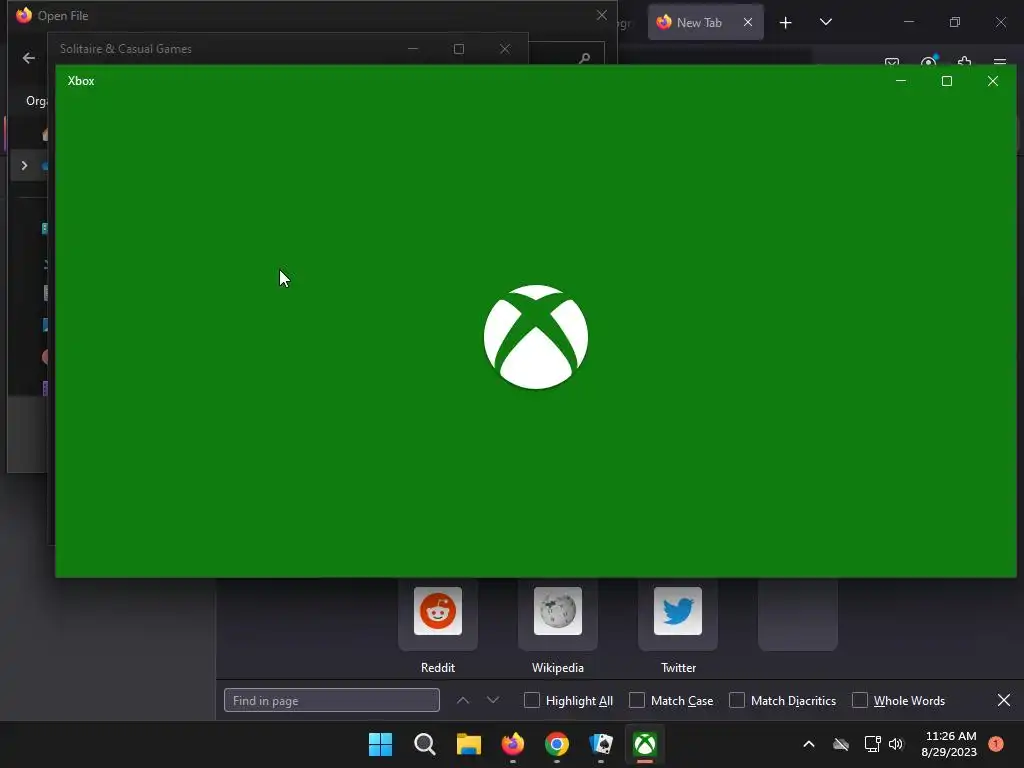This screenshot has width=1024, height=768.
Task: Open Save to Pocket icon in Firefox
Action: click(x=892, y=62)
